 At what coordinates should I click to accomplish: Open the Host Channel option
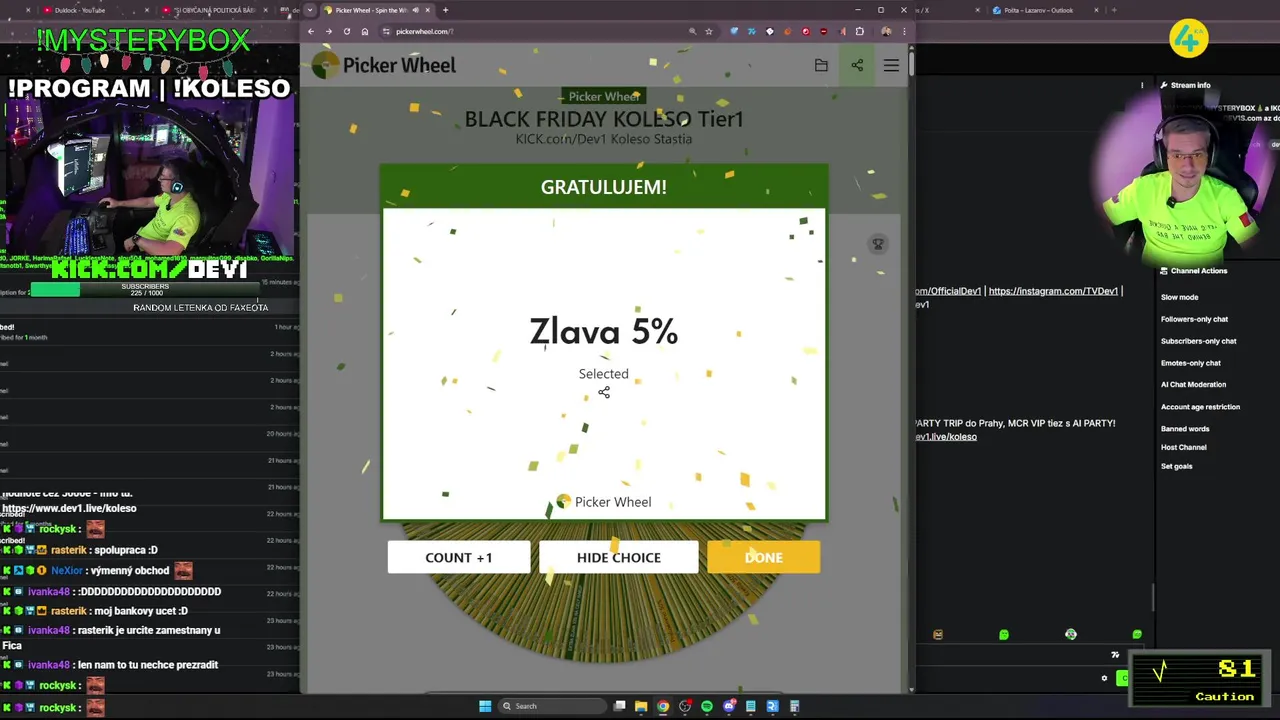[1183, 447]
